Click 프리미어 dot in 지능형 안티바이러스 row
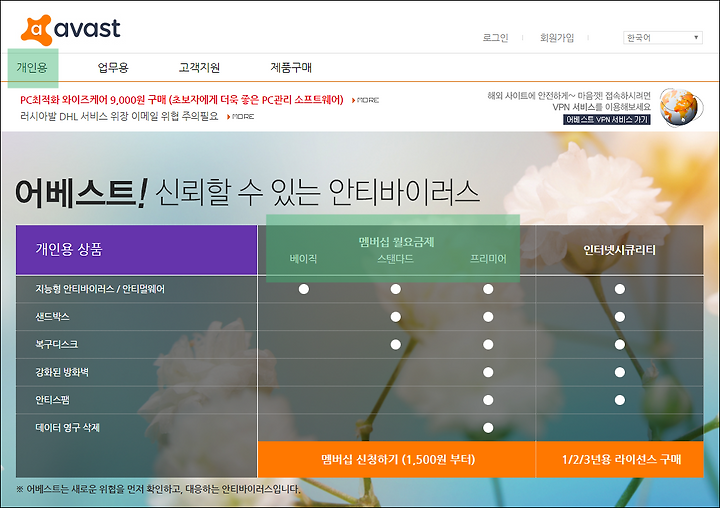 coord(488,289)
